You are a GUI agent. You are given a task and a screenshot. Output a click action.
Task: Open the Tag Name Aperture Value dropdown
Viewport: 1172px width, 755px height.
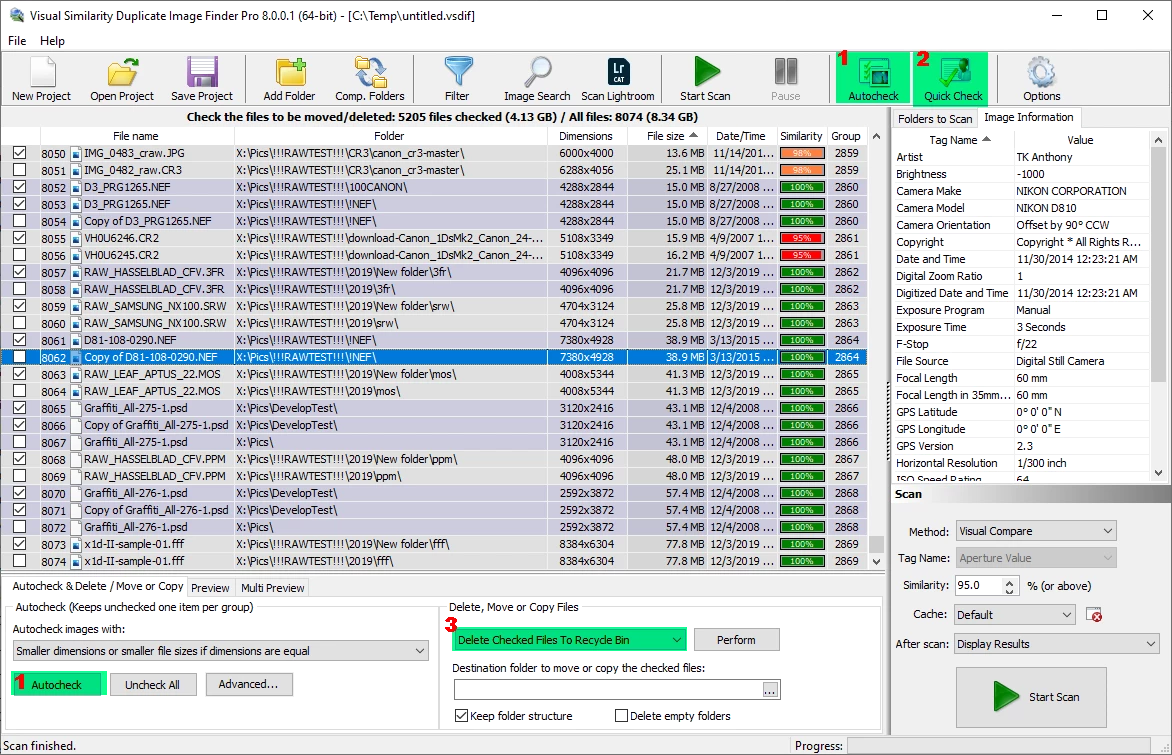(1036, 558)
